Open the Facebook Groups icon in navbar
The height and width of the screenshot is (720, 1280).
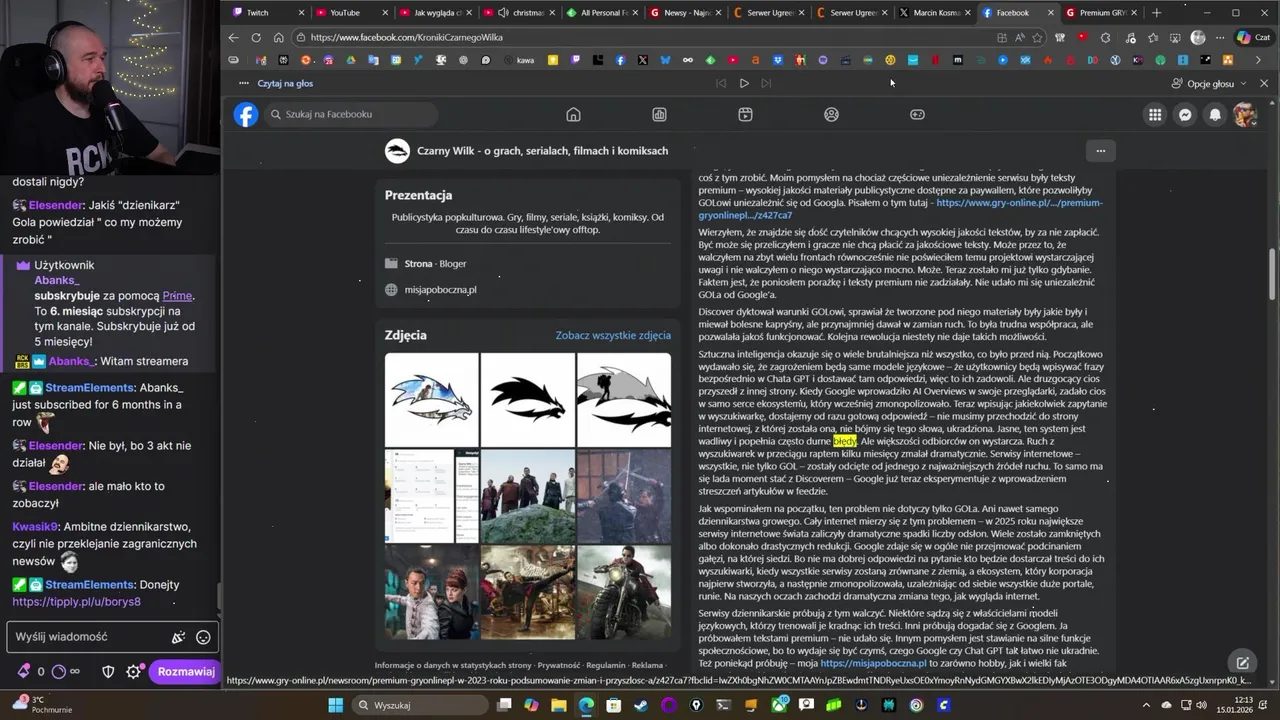click(831, 114)
